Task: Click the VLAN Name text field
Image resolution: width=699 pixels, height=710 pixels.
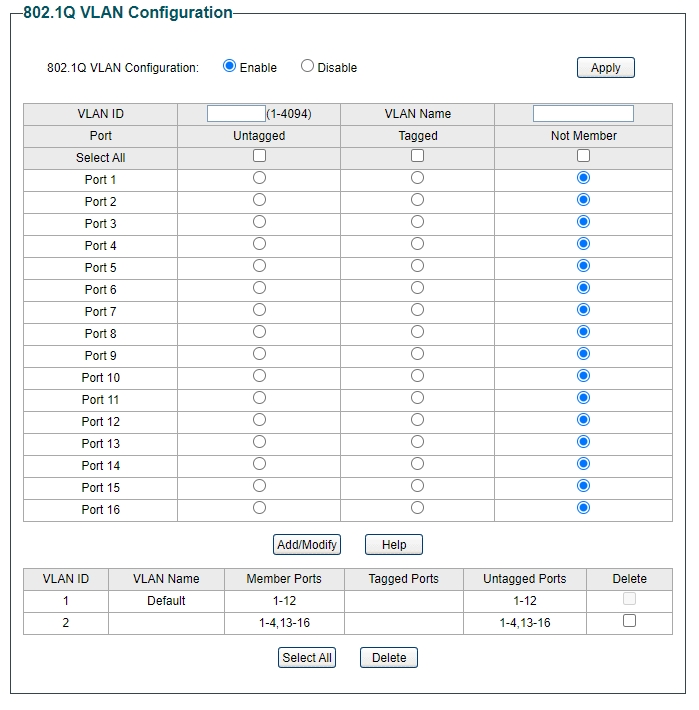Action: pos(583,113)
